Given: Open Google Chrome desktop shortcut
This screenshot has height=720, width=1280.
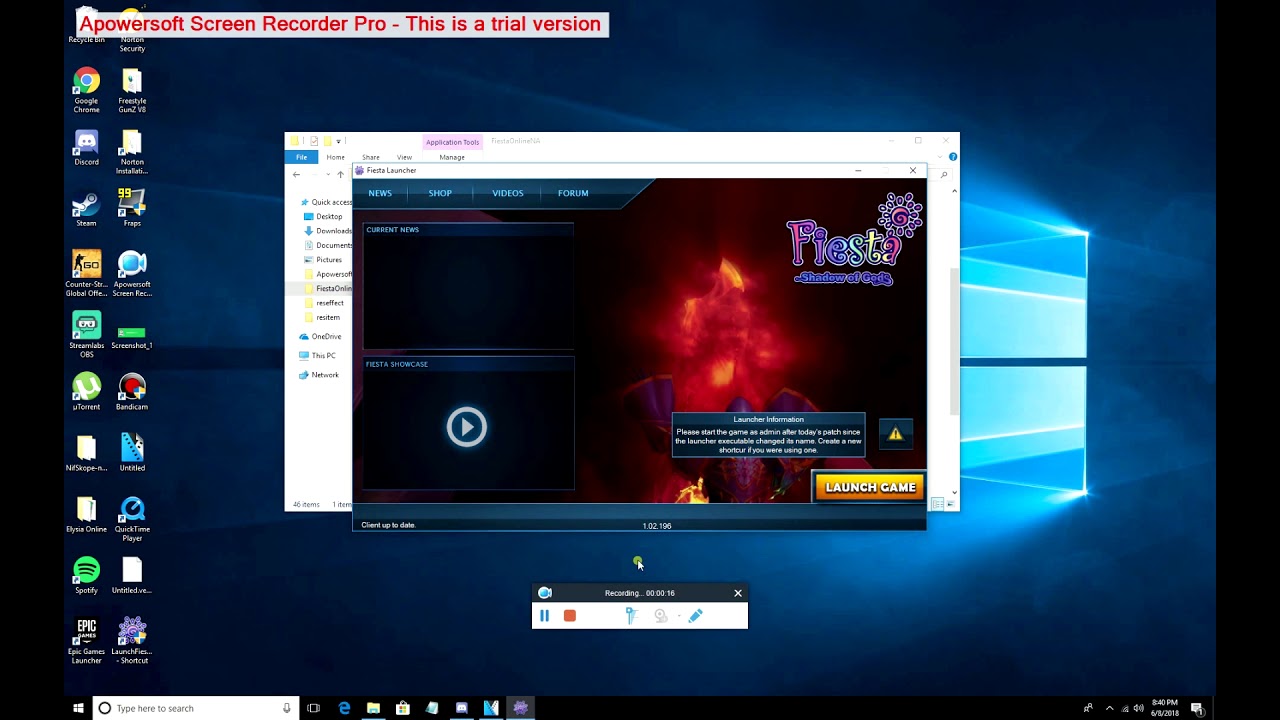Looking at the screenshot, I should pos(86,90).
